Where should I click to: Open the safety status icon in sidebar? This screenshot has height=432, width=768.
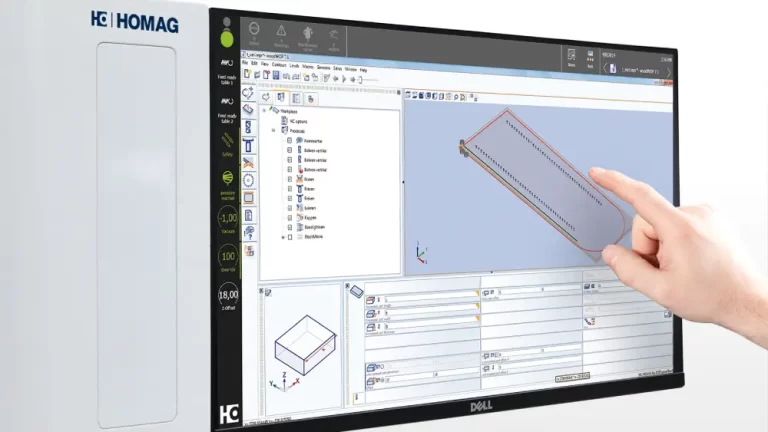pyautogui.click(x=227, y=141)
